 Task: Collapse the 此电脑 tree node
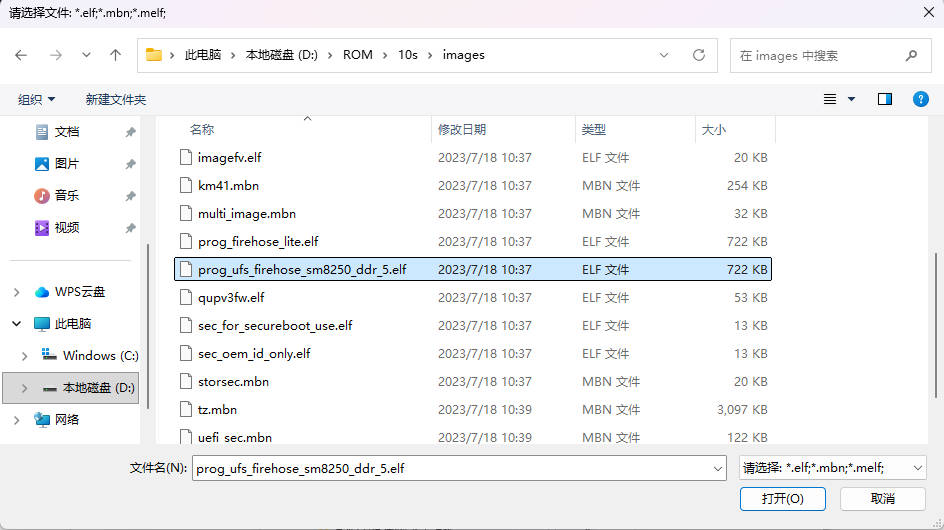point(16,324)
